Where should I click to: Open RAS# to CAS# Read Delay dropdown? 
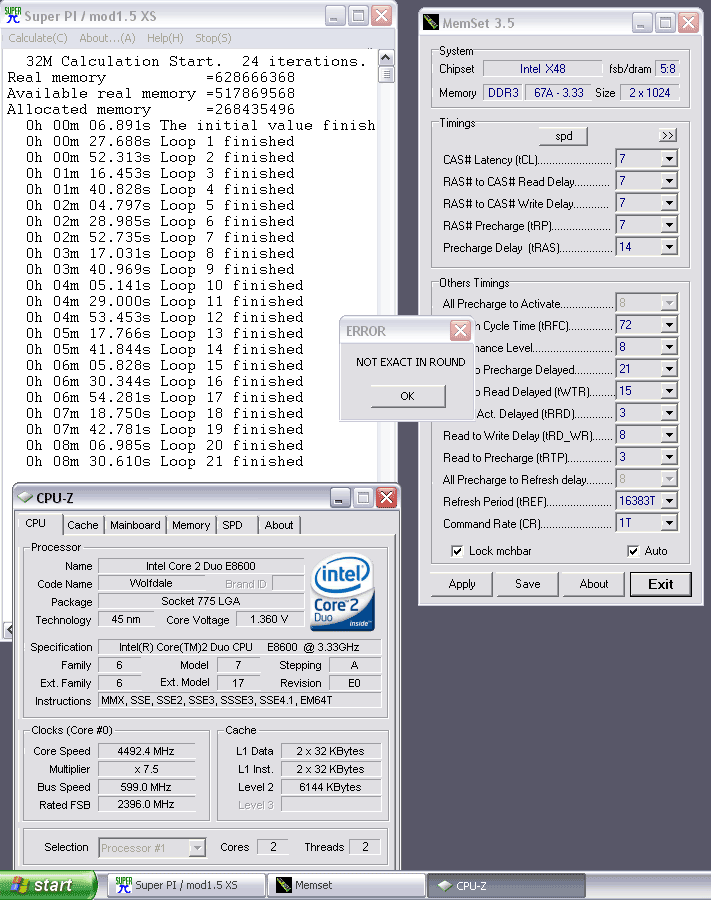[669, 181]
